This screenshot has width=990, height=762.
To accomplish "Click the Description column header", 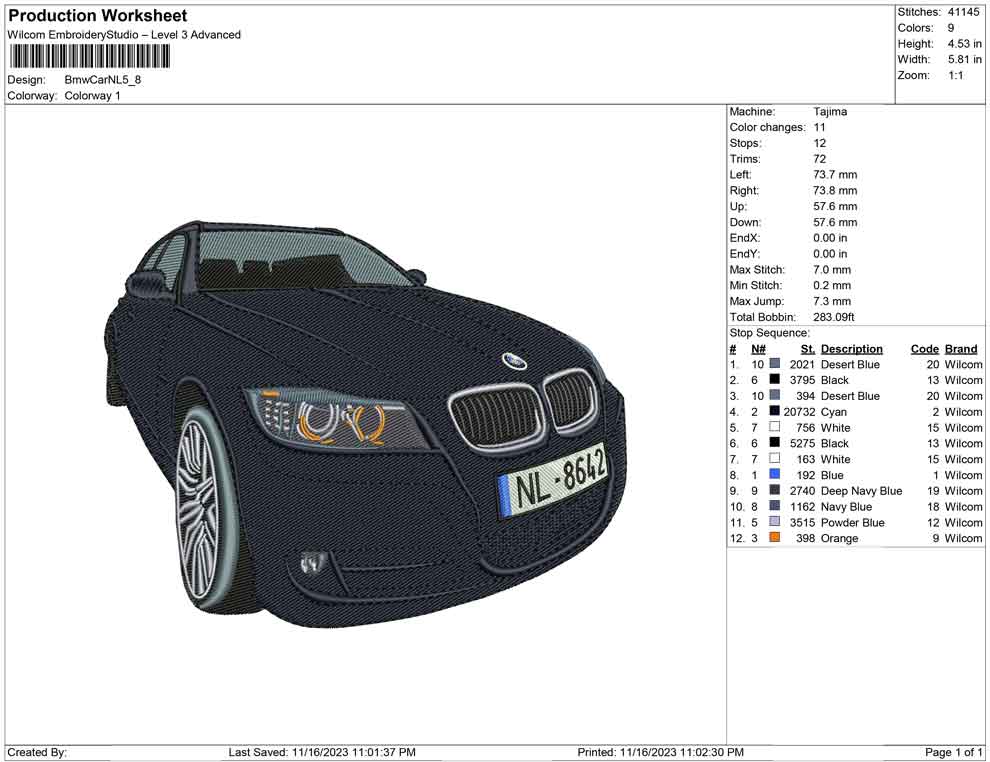I will 852,348.
